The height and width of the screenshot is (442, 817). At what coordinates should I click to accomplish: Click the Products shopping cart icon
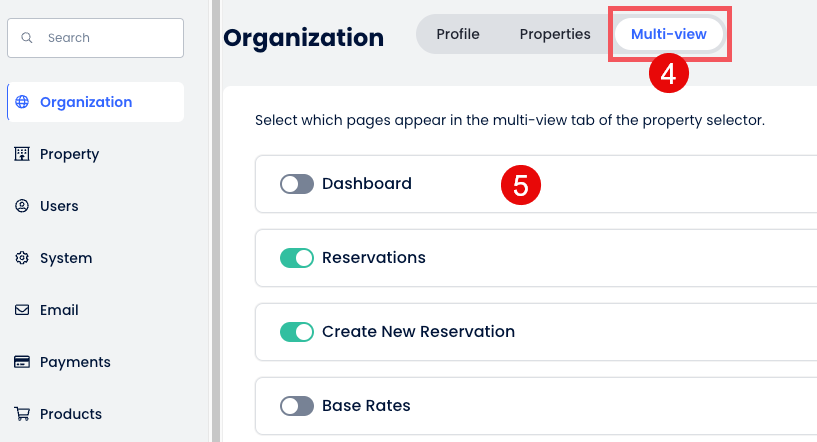pyautogui.click(x=22, y=414)
